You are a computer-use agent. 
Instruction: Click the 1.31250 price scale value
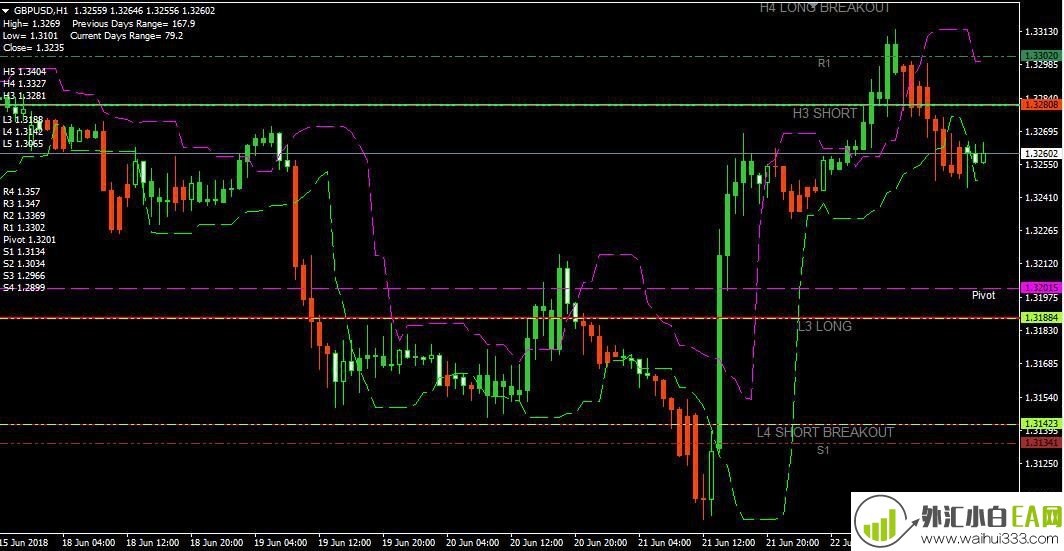1042,463
